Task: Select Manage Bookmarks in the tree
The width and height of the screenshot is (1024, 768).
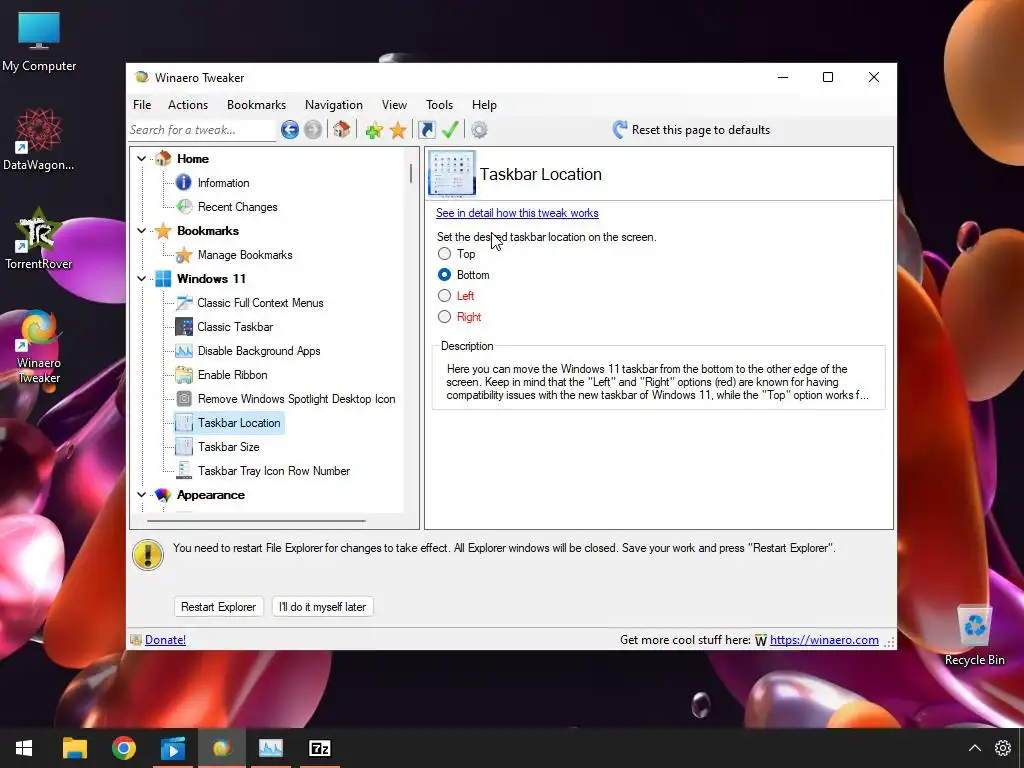Action: 245,255
